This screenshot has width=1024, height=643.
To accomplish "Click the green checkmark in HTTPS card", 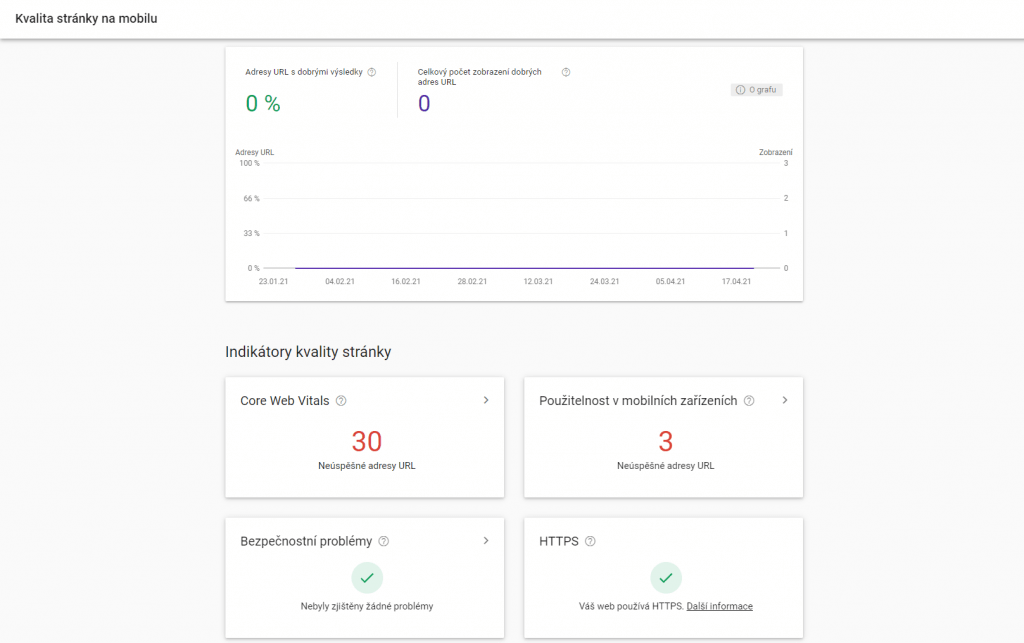I will [x=666, y=578].
